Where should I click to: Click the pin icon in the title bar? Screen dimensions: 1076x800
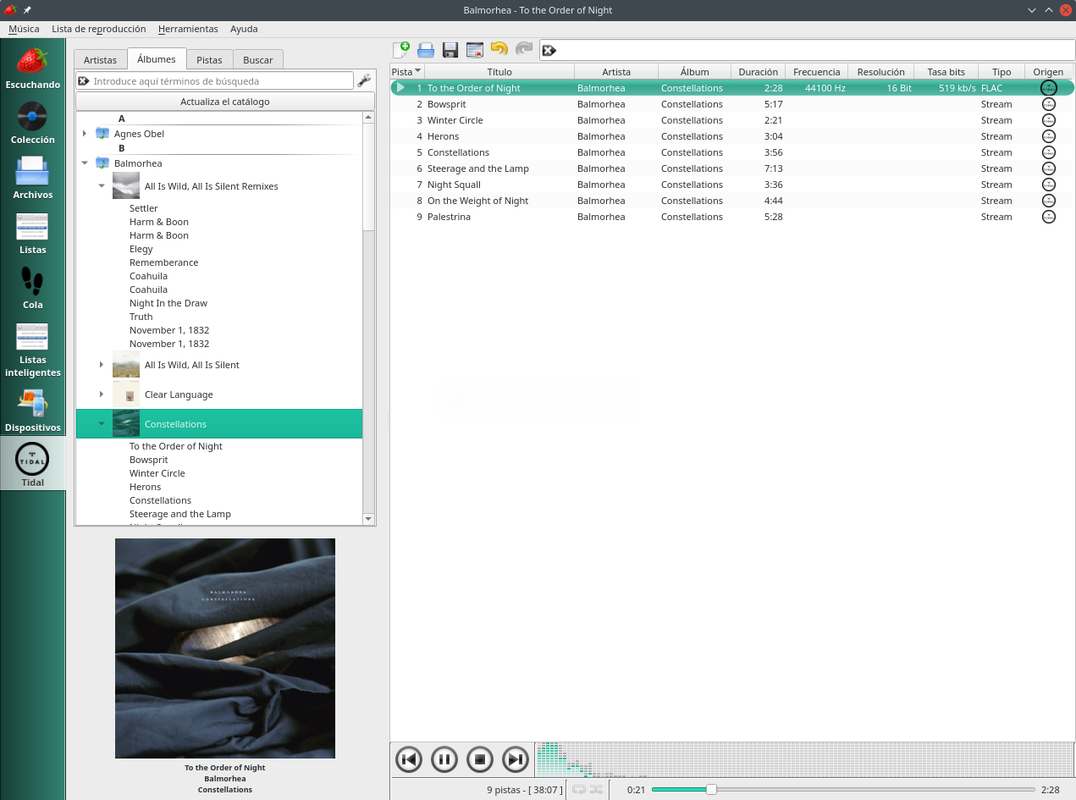coord(27,10)
